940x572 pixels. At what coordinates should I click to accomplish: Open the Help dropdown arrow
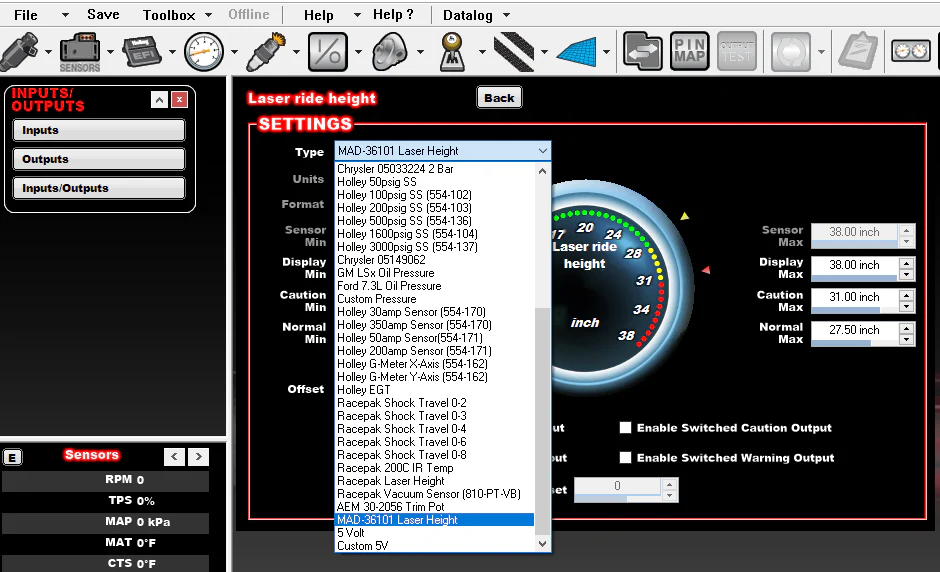coord(357,15)
